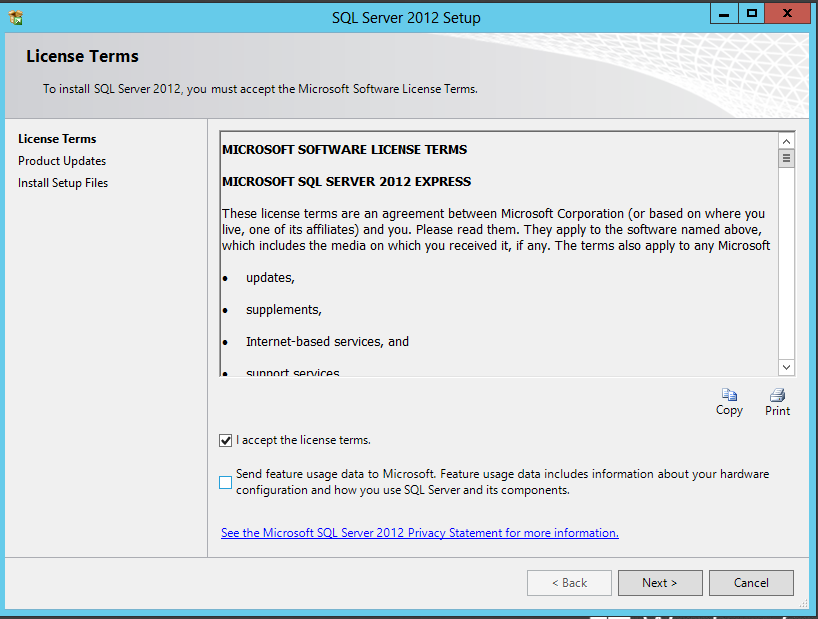Click the Print license terms icon

pos(777,395)
